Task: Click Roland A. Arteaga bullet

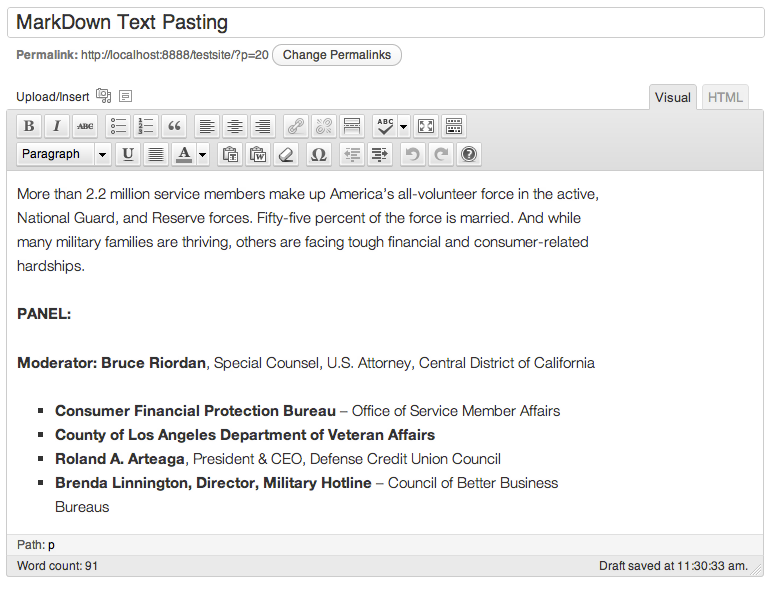Action: (x=278, y=459)
